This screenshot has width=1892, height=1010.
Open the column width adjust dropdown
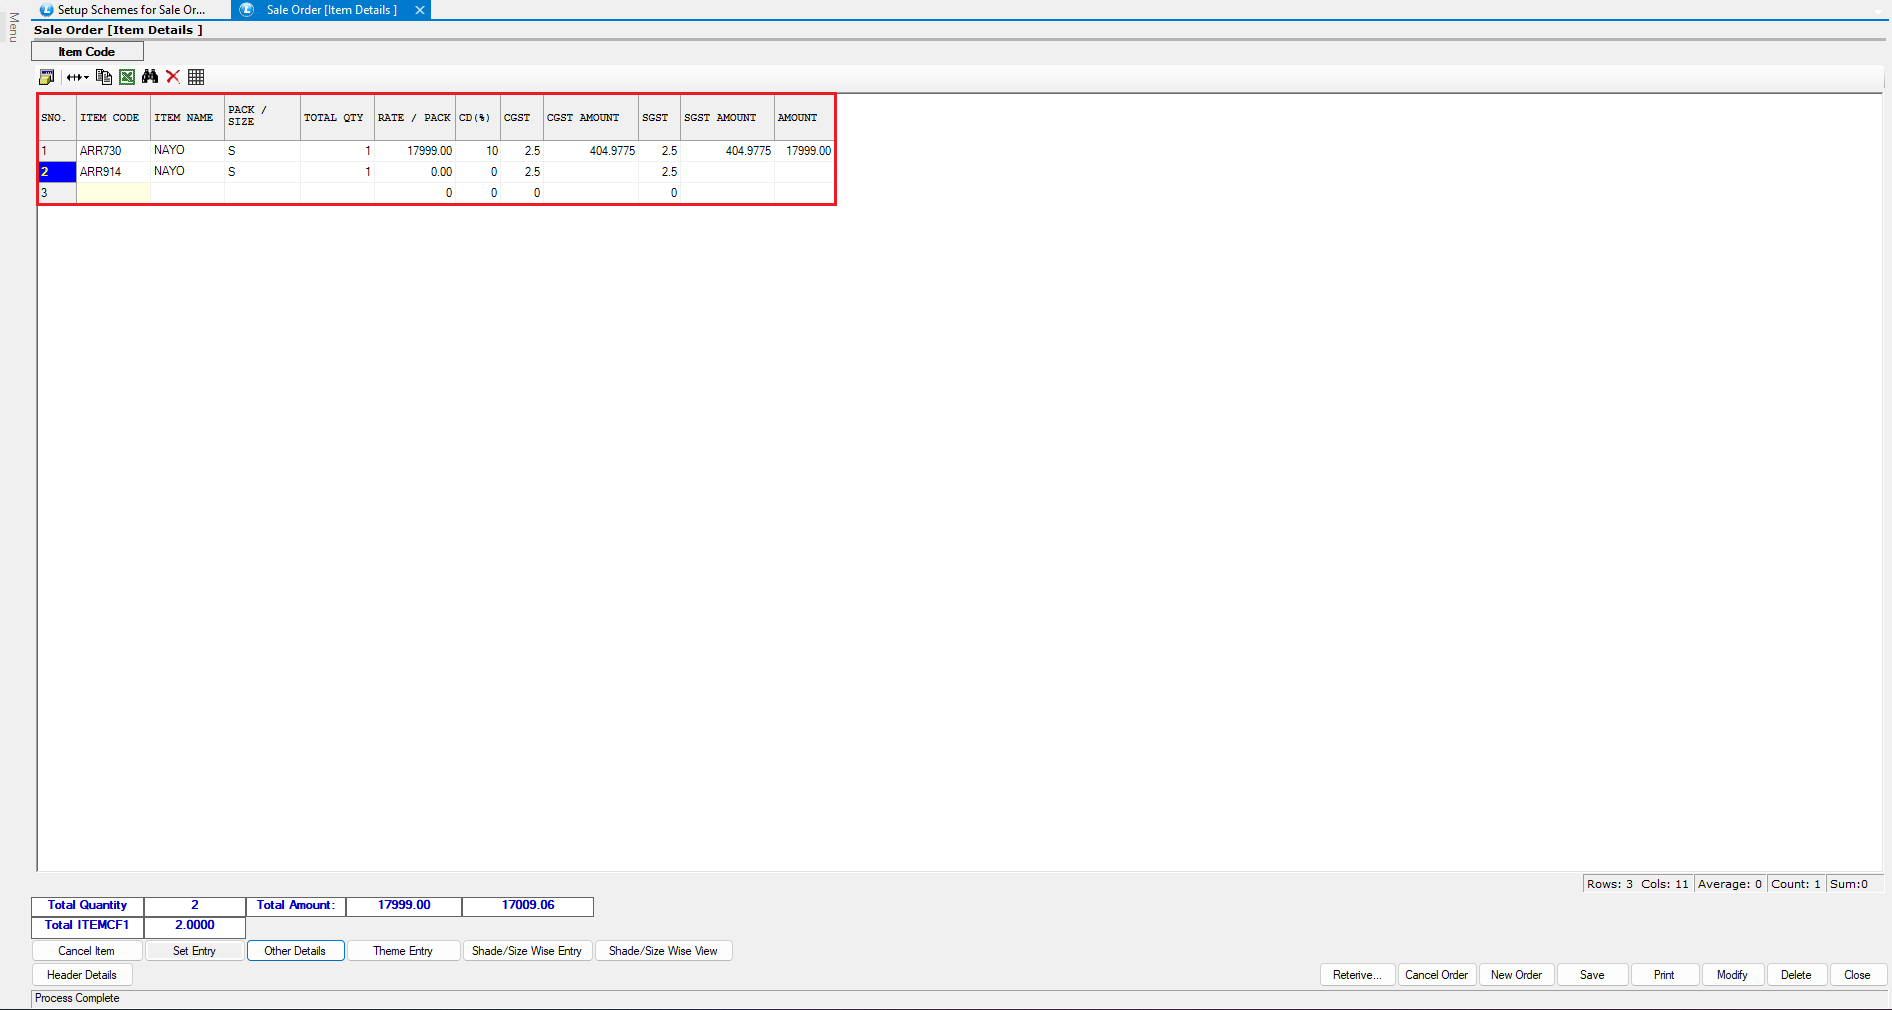click(77, 77)
